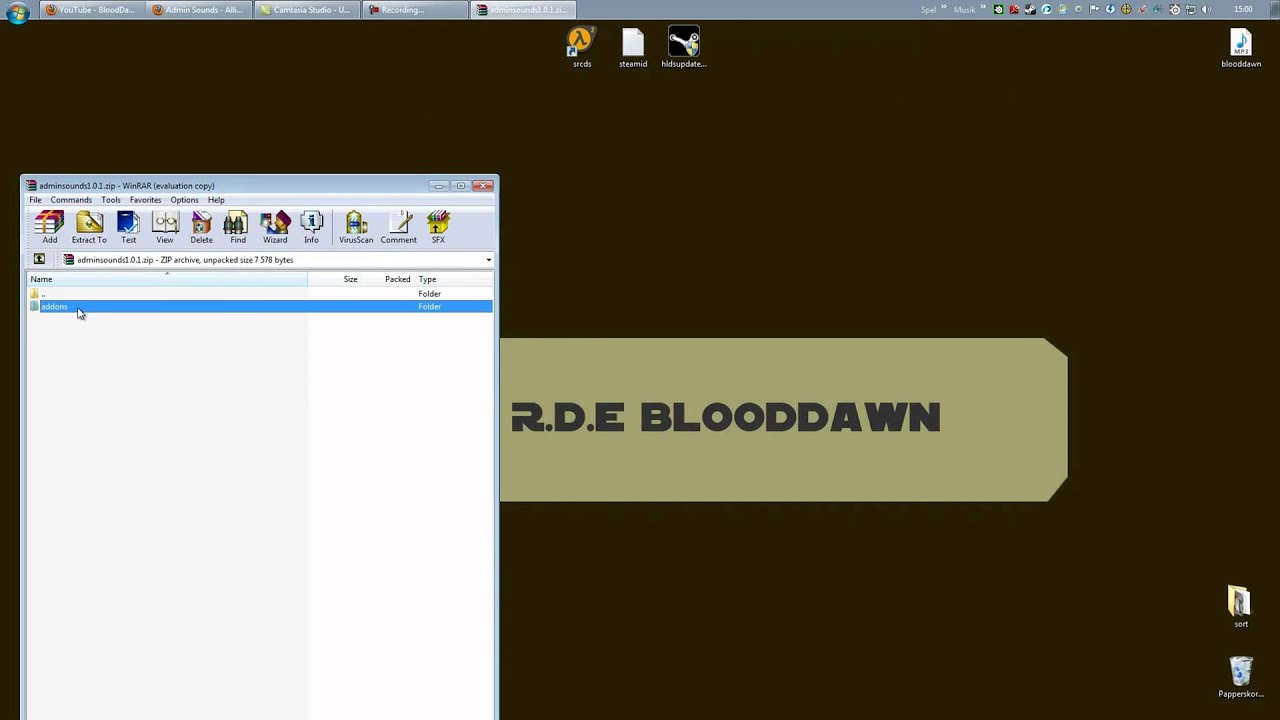Sort the file list by Type column
The height and width of the screenshot is (720, 1280).
click(x=454, y=279)
